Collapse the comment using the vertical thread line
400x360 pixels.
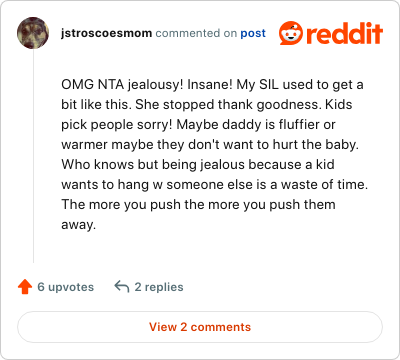33,156
